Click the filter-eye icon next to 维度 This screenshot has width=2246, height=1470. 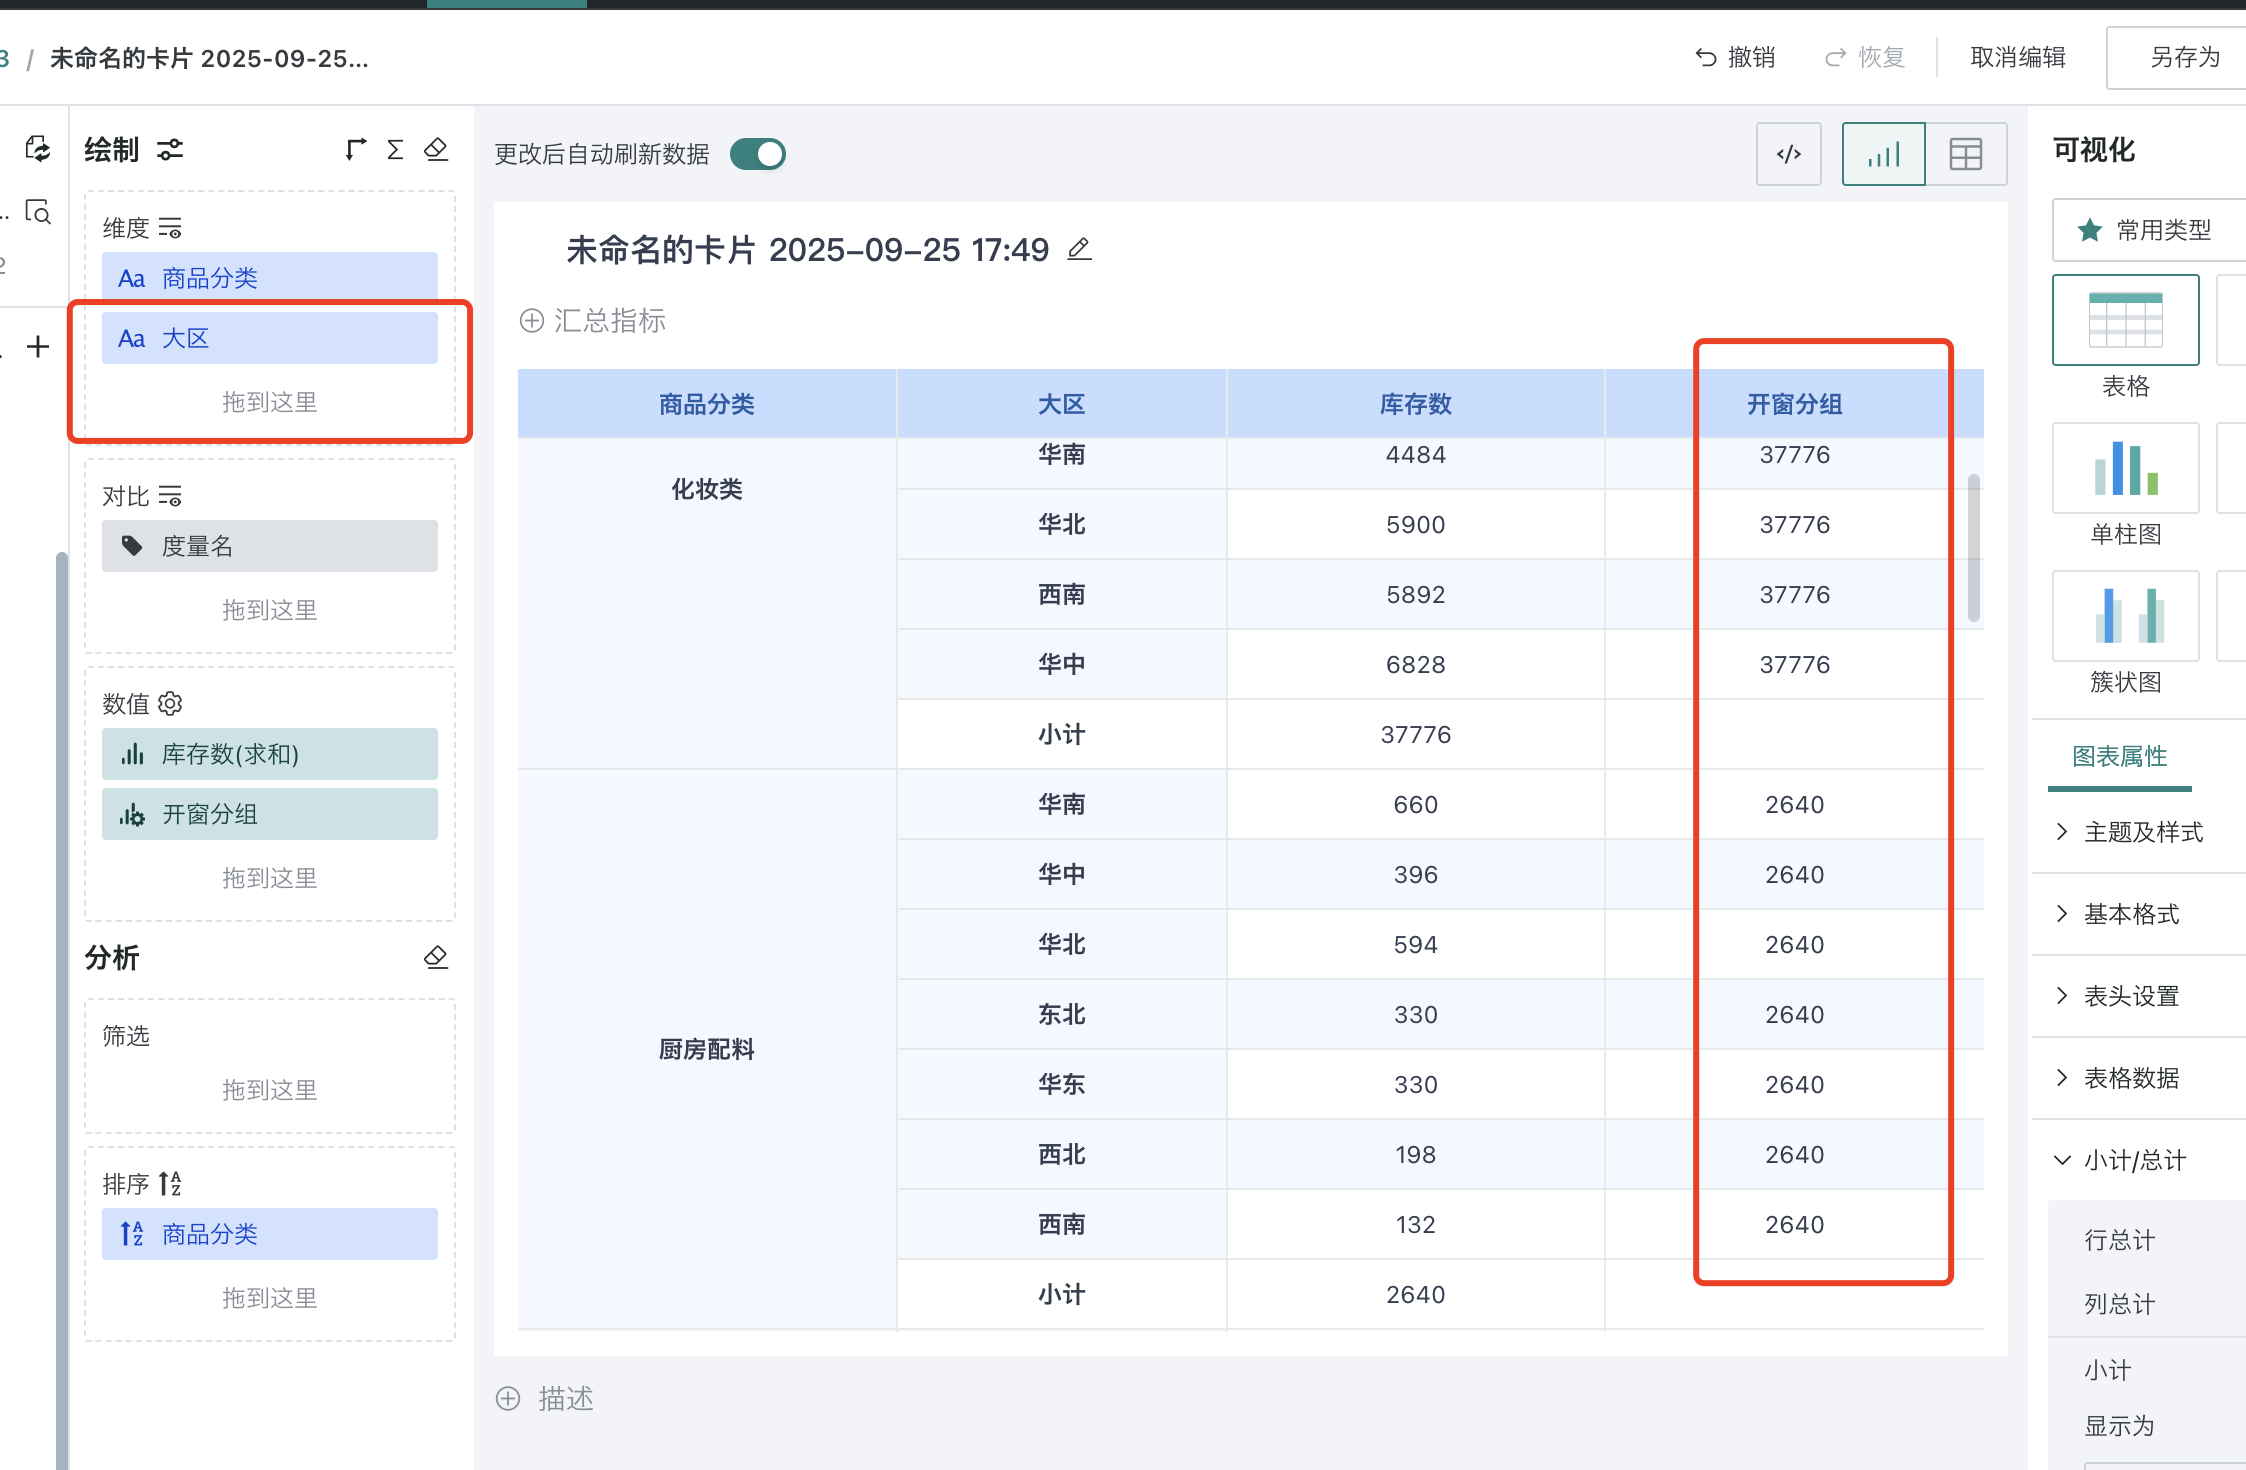tap(171, 227)
